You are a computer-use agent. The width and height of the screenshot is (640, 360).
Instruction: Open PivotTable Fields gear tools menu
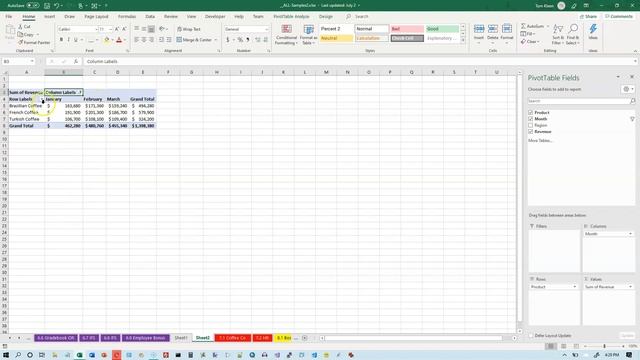[x=627, y=89]
